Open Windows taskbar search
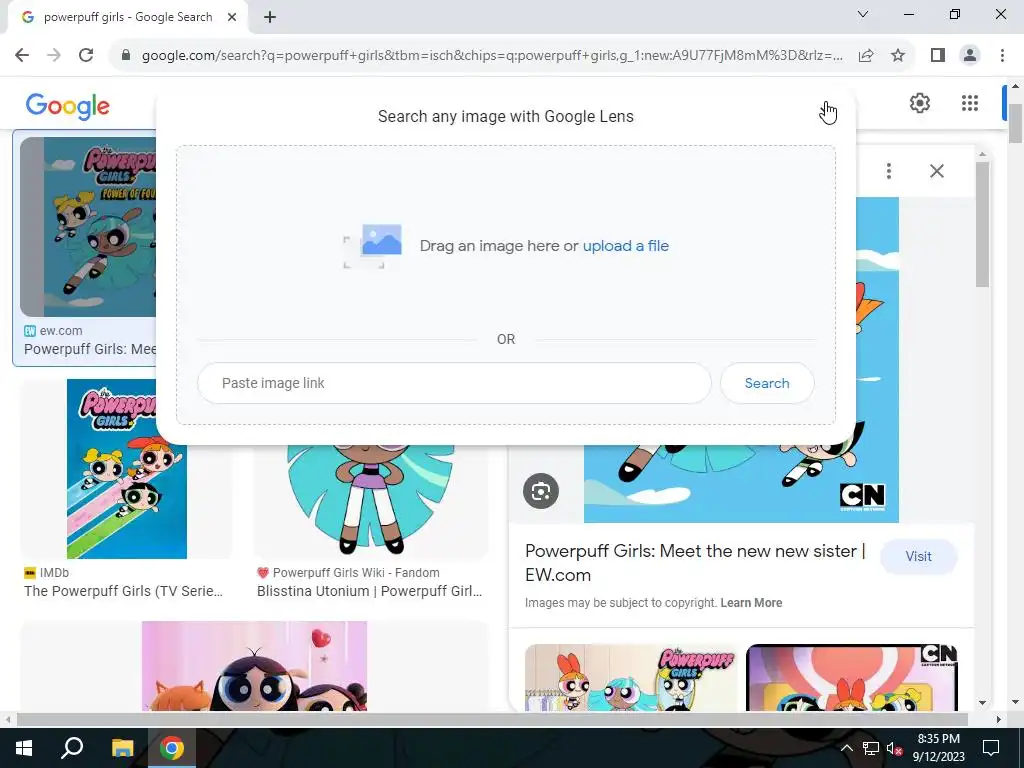Viewport: 1024px width, 768px height. point(72,748)
